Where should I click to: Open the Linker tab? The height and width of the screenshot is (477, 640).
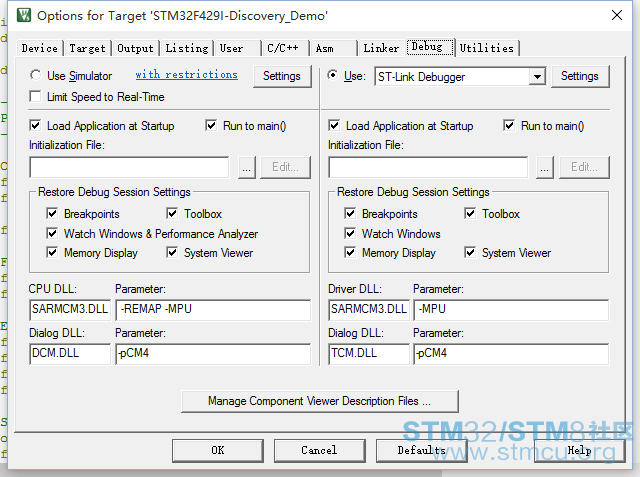[x=381, y=48]
